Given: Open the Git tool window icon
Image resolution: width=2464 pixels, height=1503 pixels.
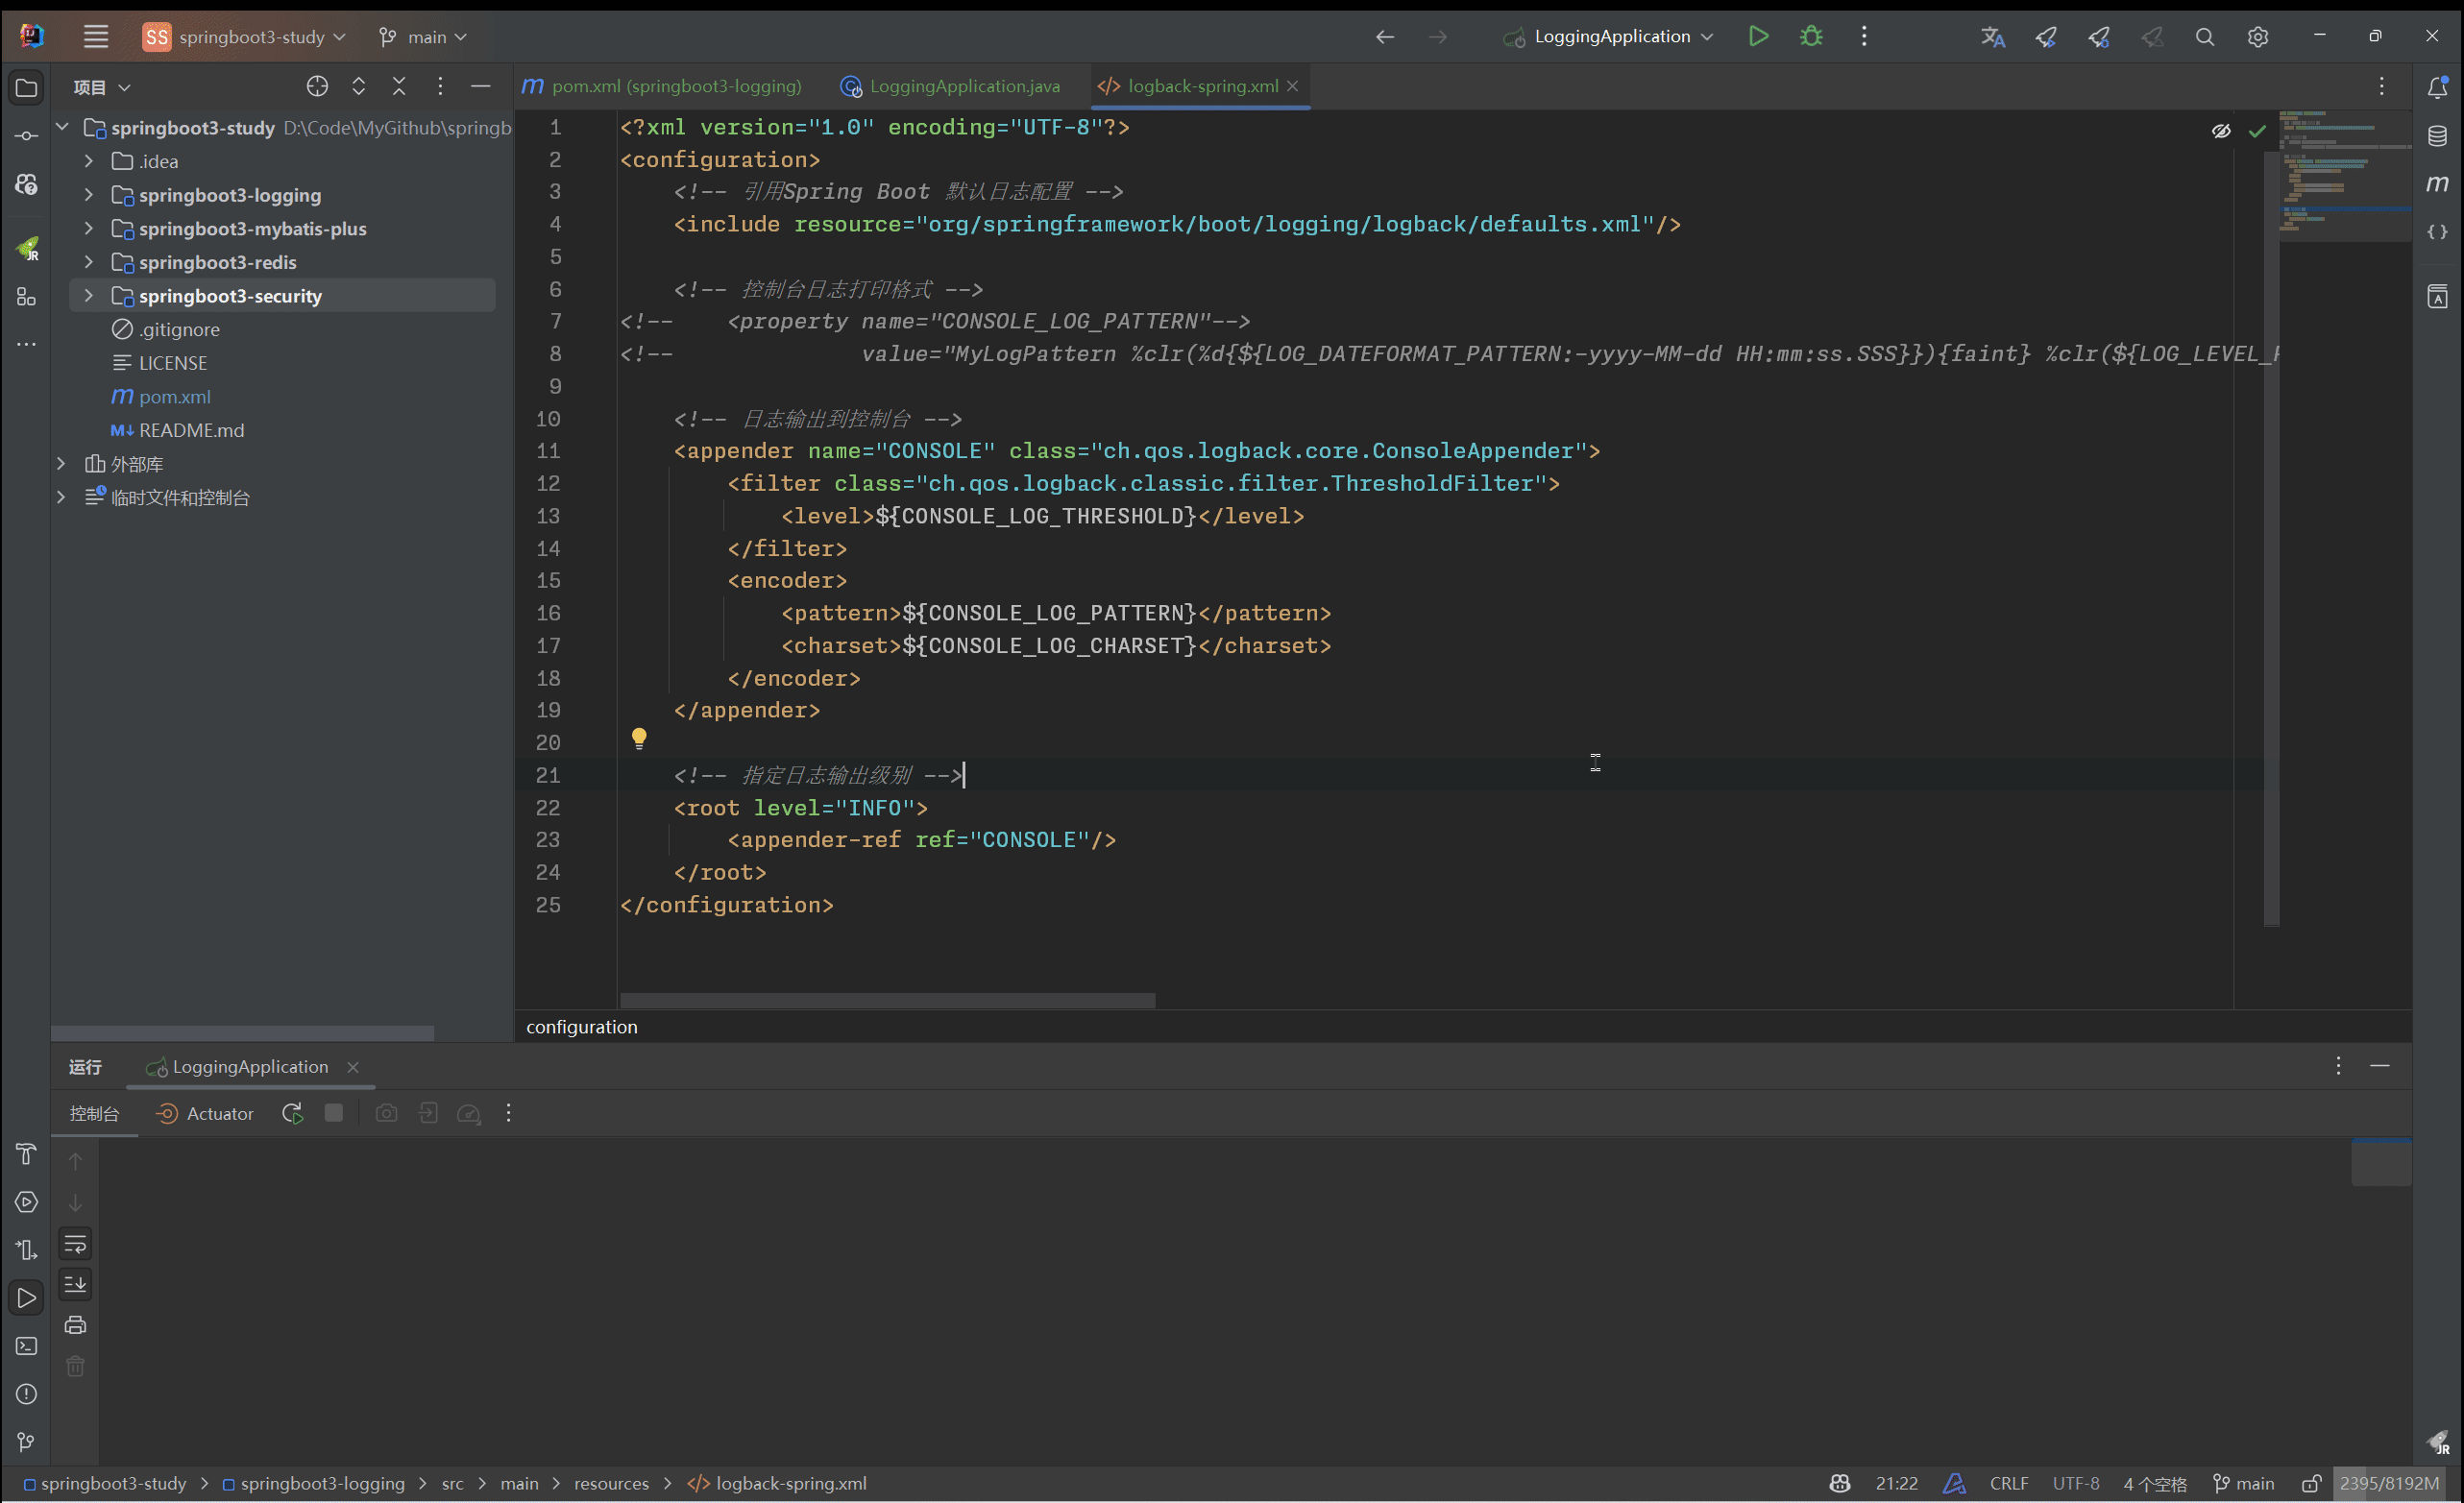Looking at the screenshot, I should coord(26,1441).
